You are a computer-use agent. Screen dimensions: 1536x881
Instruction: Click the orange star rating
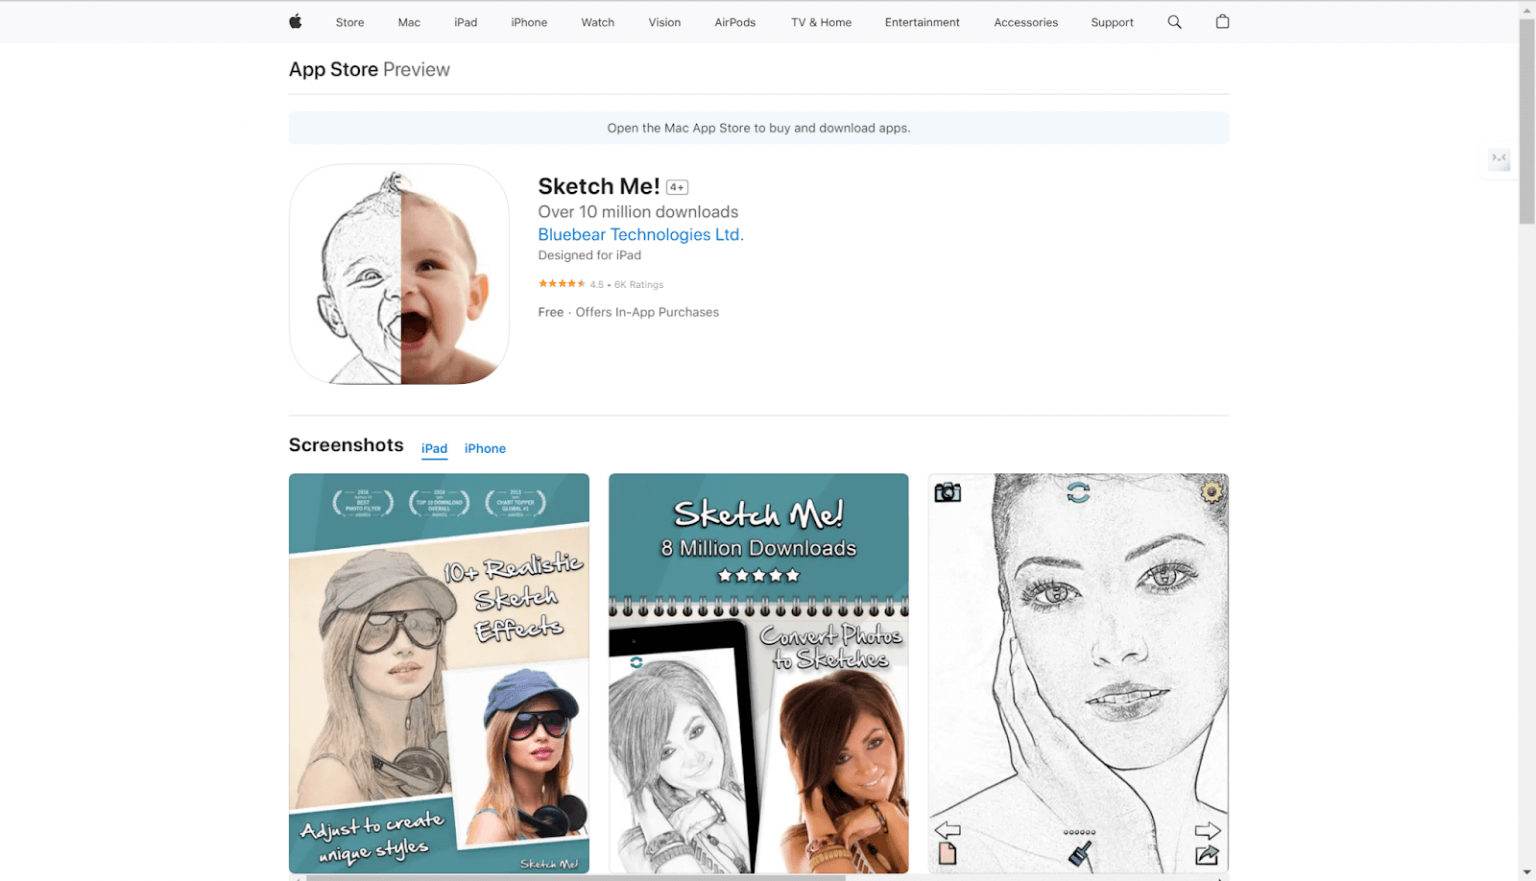point(562,284)
